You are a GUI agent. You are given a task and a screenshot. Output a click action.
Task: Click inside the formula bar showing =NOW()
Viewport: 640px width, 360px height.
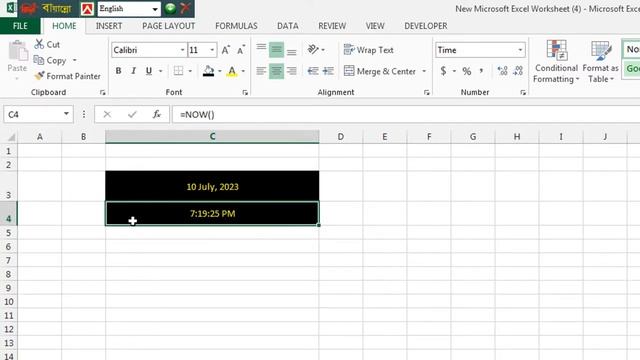click(406, 114)
